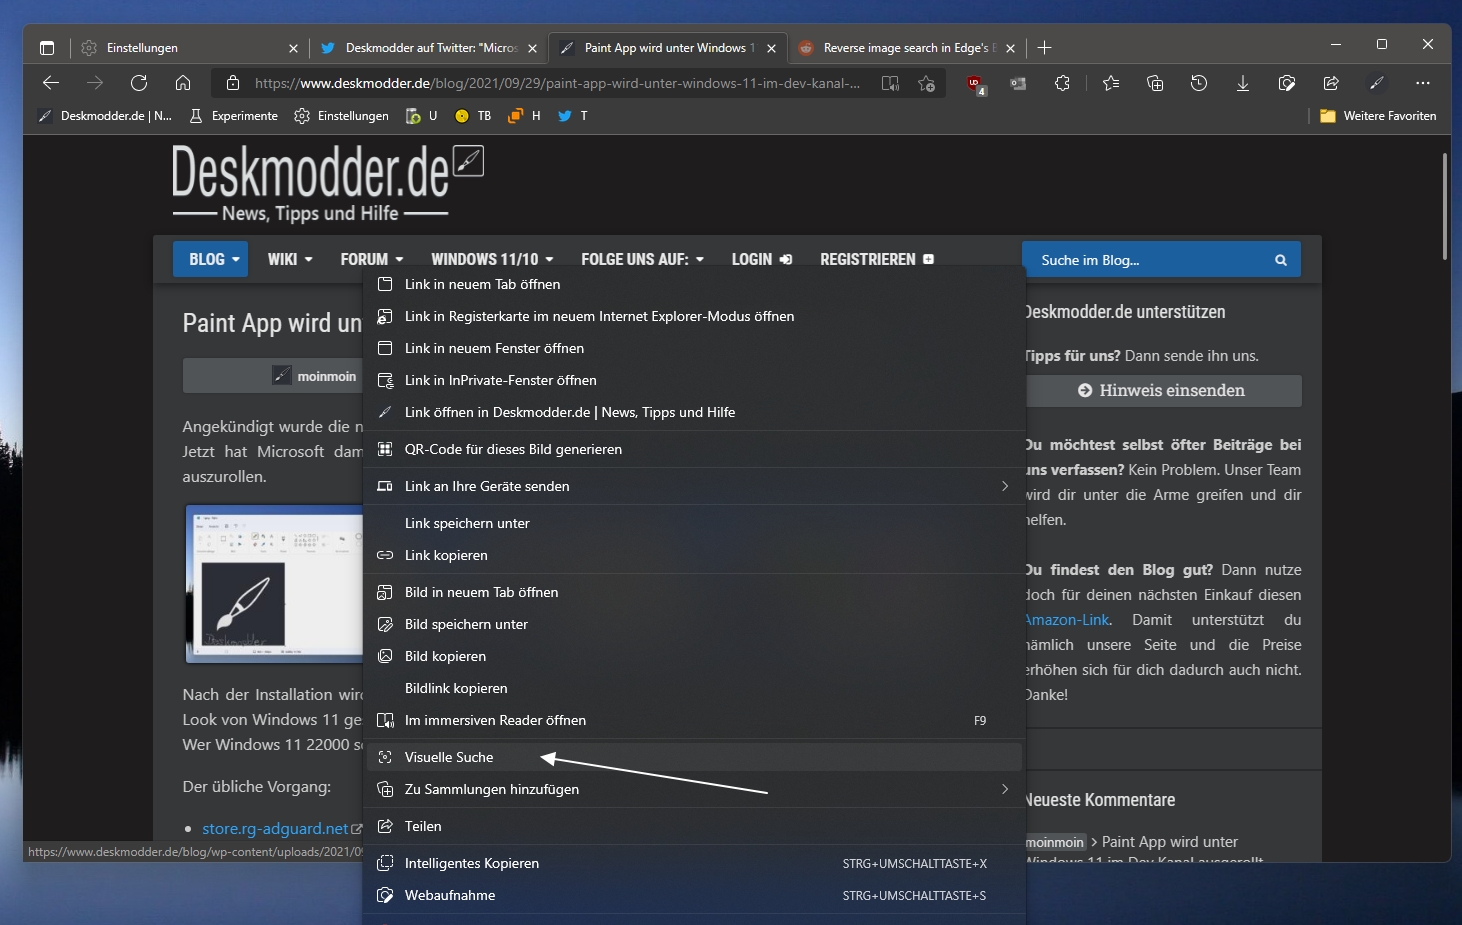Viewport: 1462px width, 925px height.
Task: View site information lock icon
Action: [x=233, y=83]
